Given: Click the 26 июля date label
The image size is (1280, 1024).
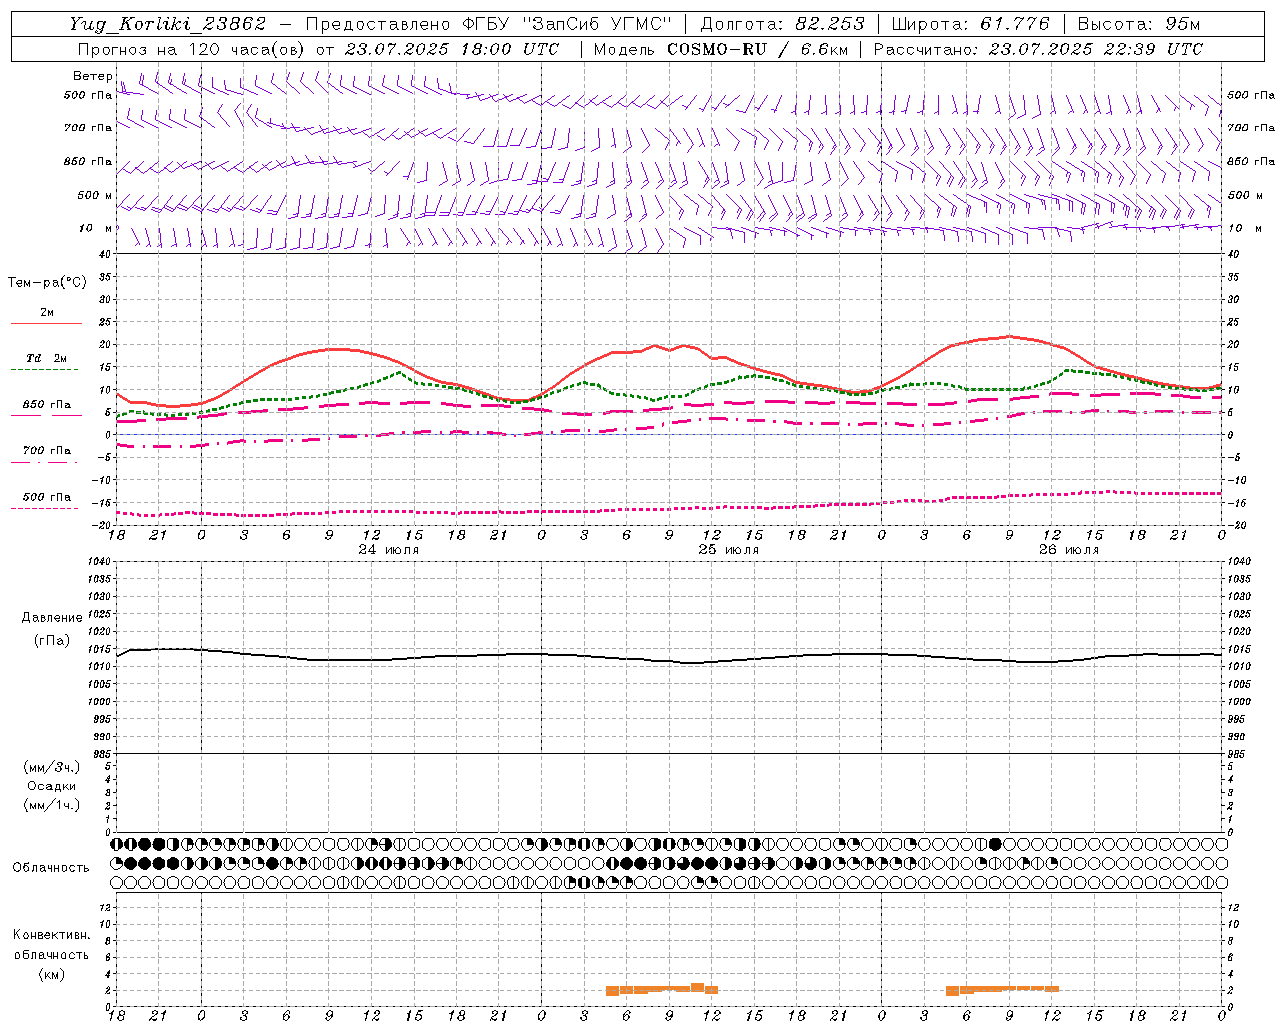Looking at the screenshot, I should click(x=1068, y=550).
